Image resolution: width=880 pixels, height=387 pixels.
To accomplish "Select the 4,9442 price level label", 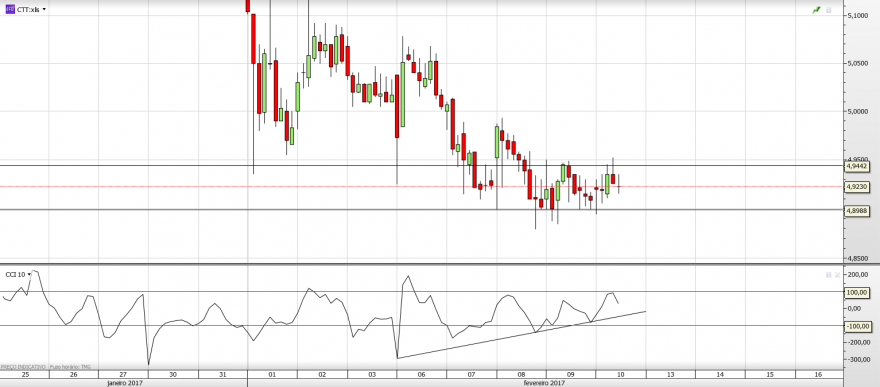I will coord(857,166).
